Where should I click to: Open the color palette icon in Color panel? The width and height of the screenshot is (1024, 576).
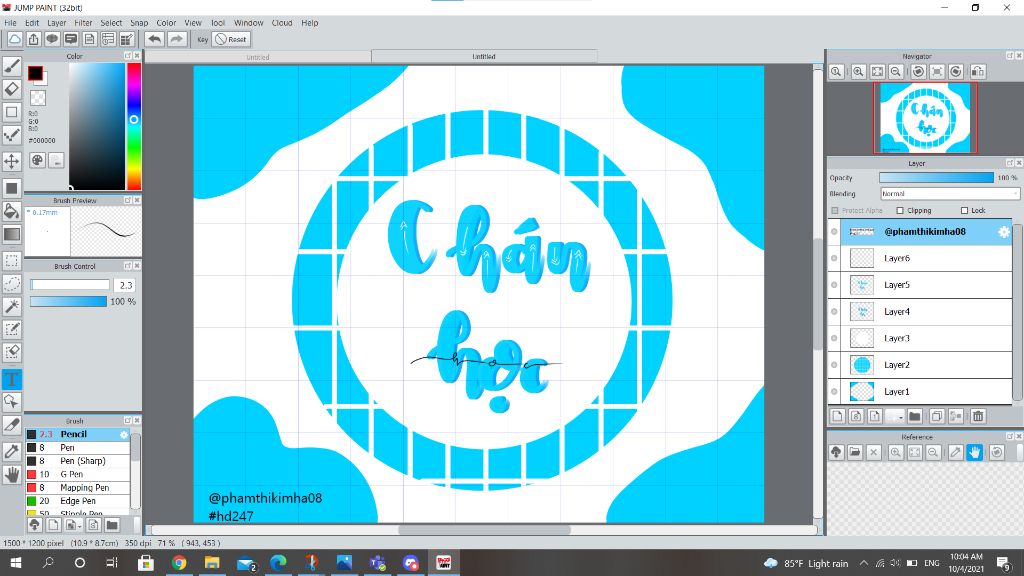38,160
